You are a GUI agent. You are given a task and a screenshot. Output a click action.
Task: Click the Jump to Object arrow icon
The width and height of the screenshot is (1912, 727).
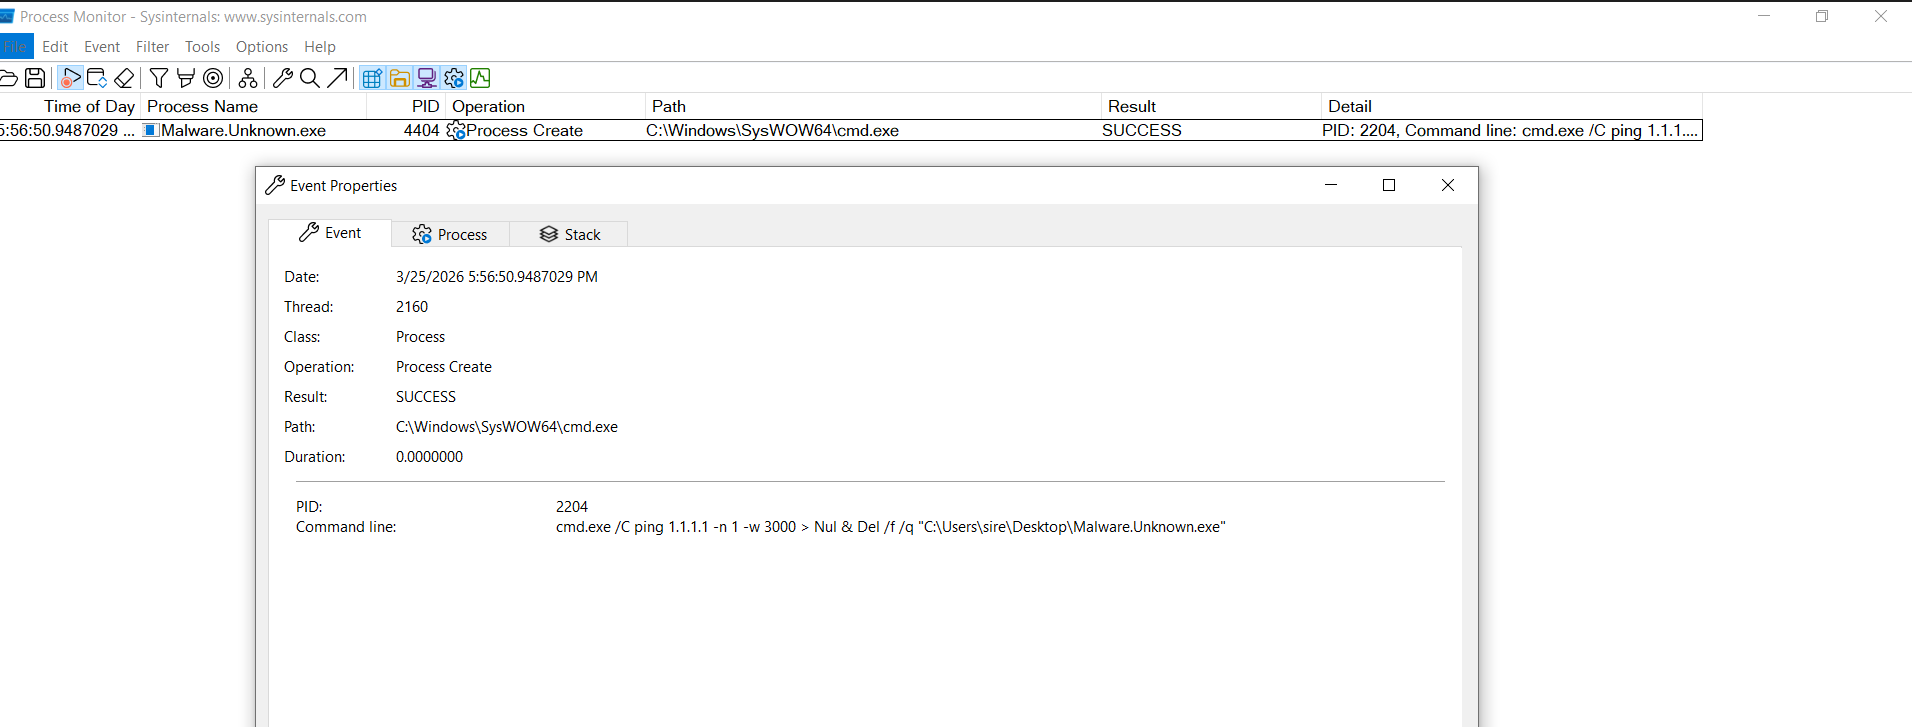tap(338, 78)
